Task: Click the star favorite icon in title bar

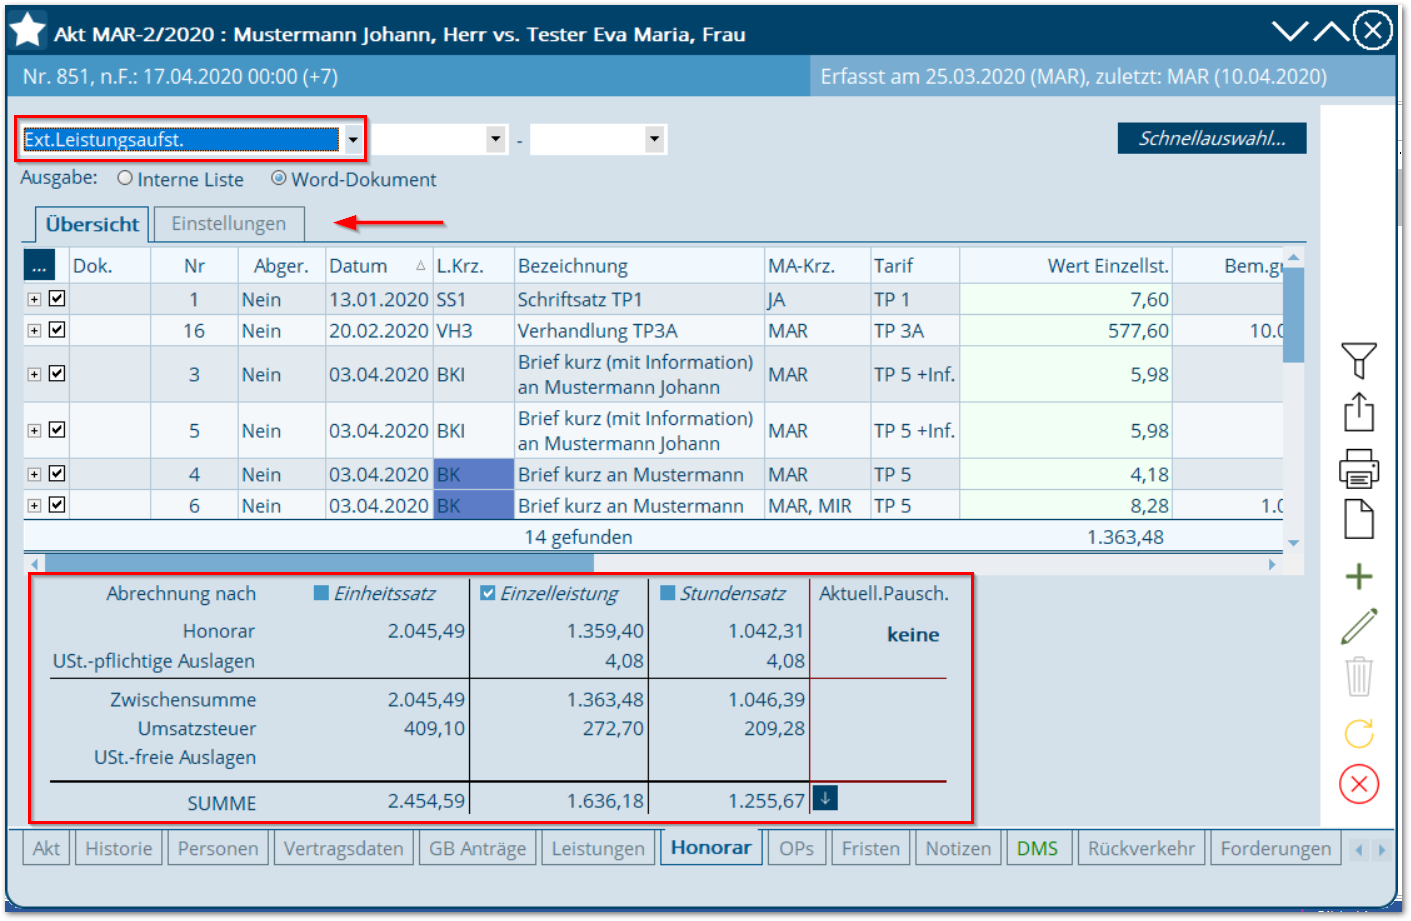Action: (27, 30)
